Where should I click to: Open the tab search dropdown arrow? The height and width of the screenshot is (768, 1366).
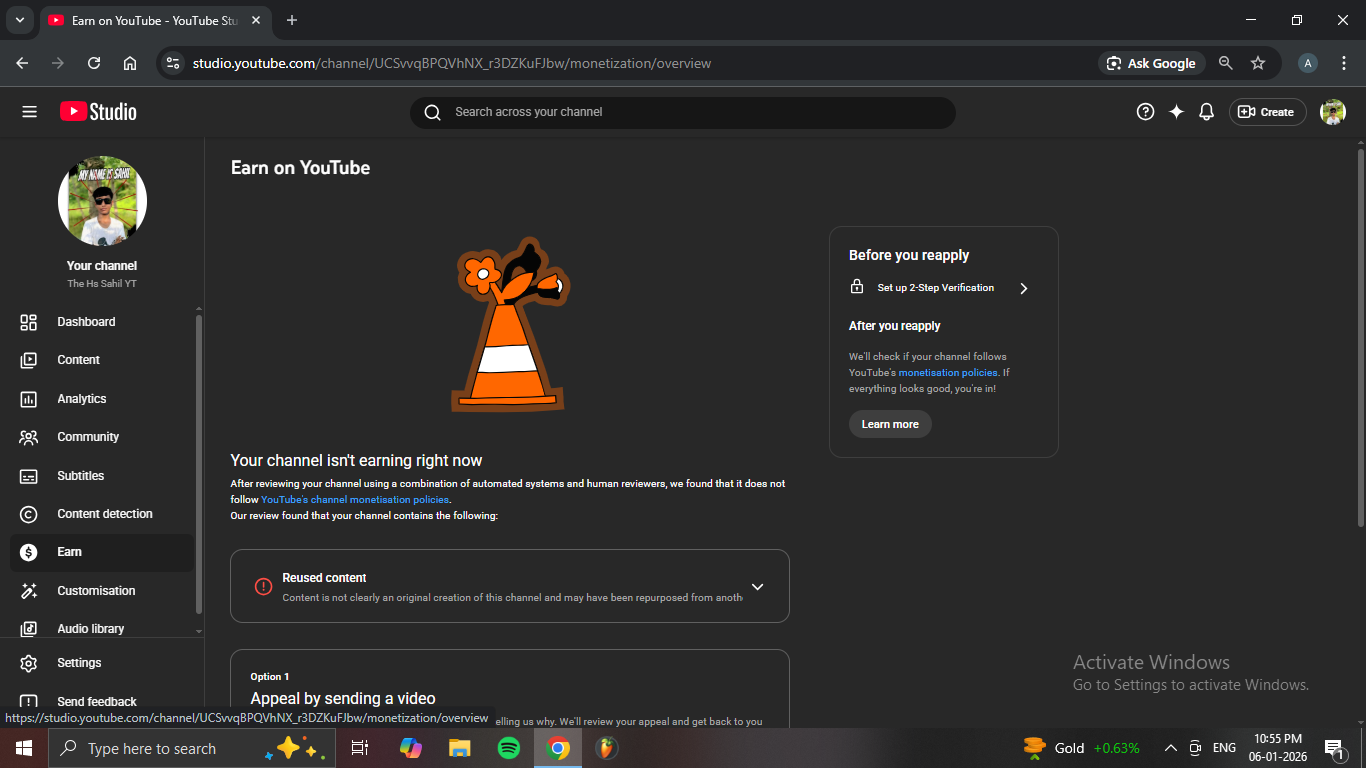click(x=19, y=20)
